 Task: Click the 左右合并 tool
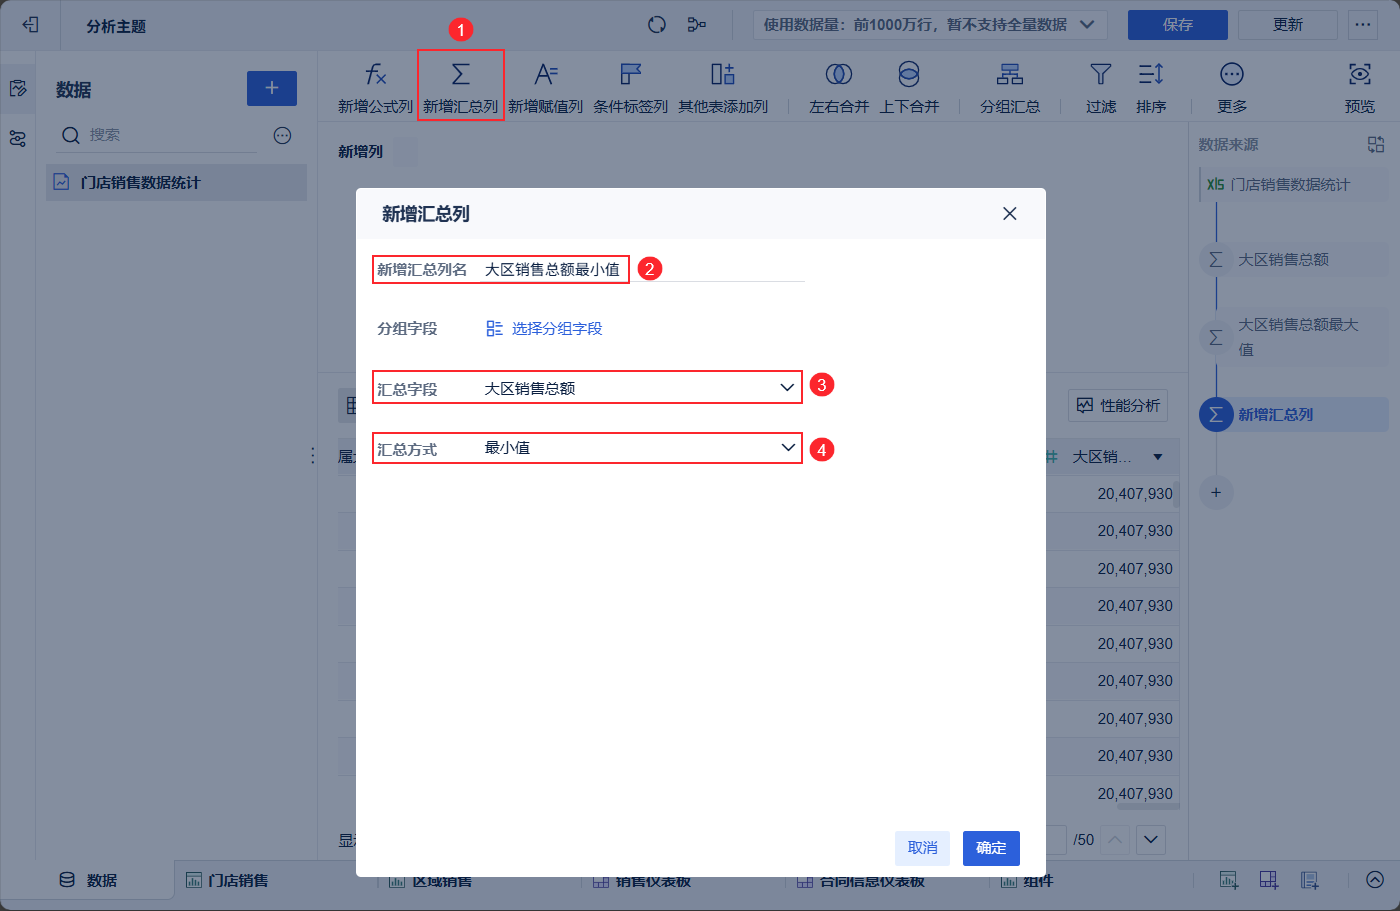click(839, 87)
